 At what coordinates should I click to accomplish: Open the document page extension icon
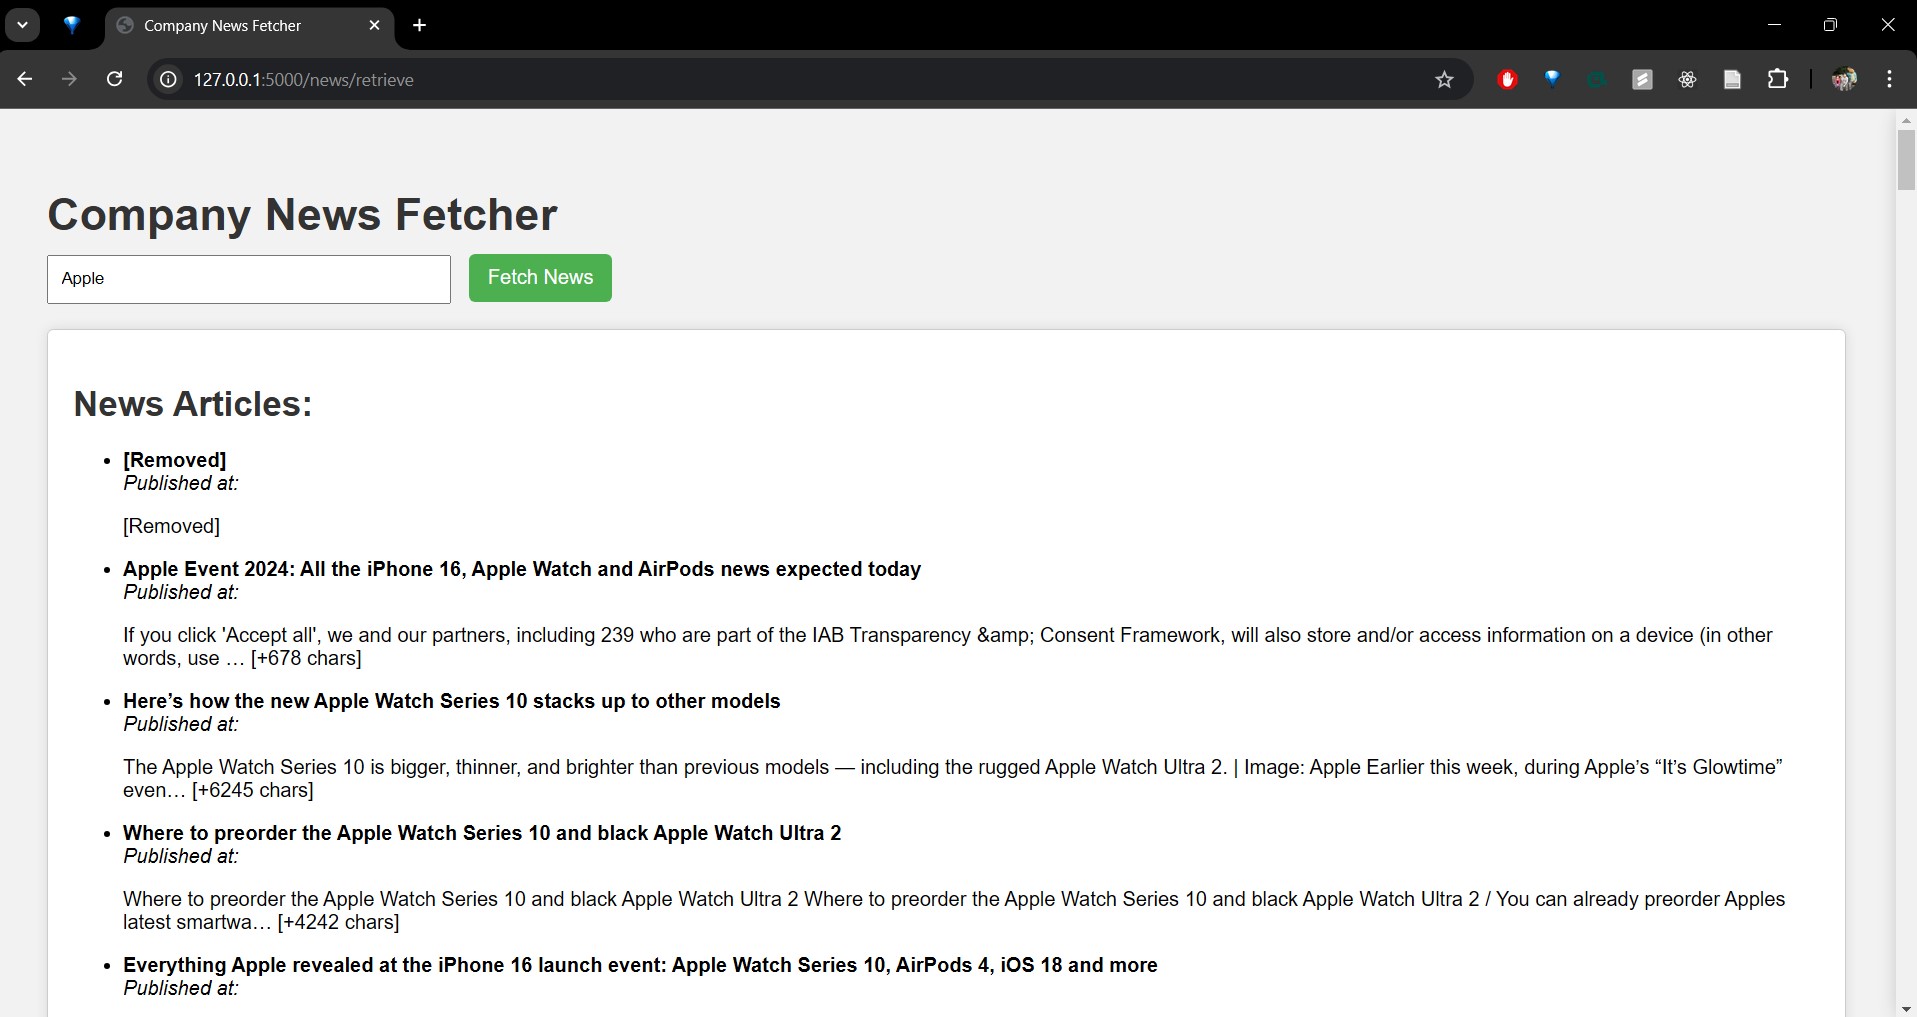(1732, 80)
